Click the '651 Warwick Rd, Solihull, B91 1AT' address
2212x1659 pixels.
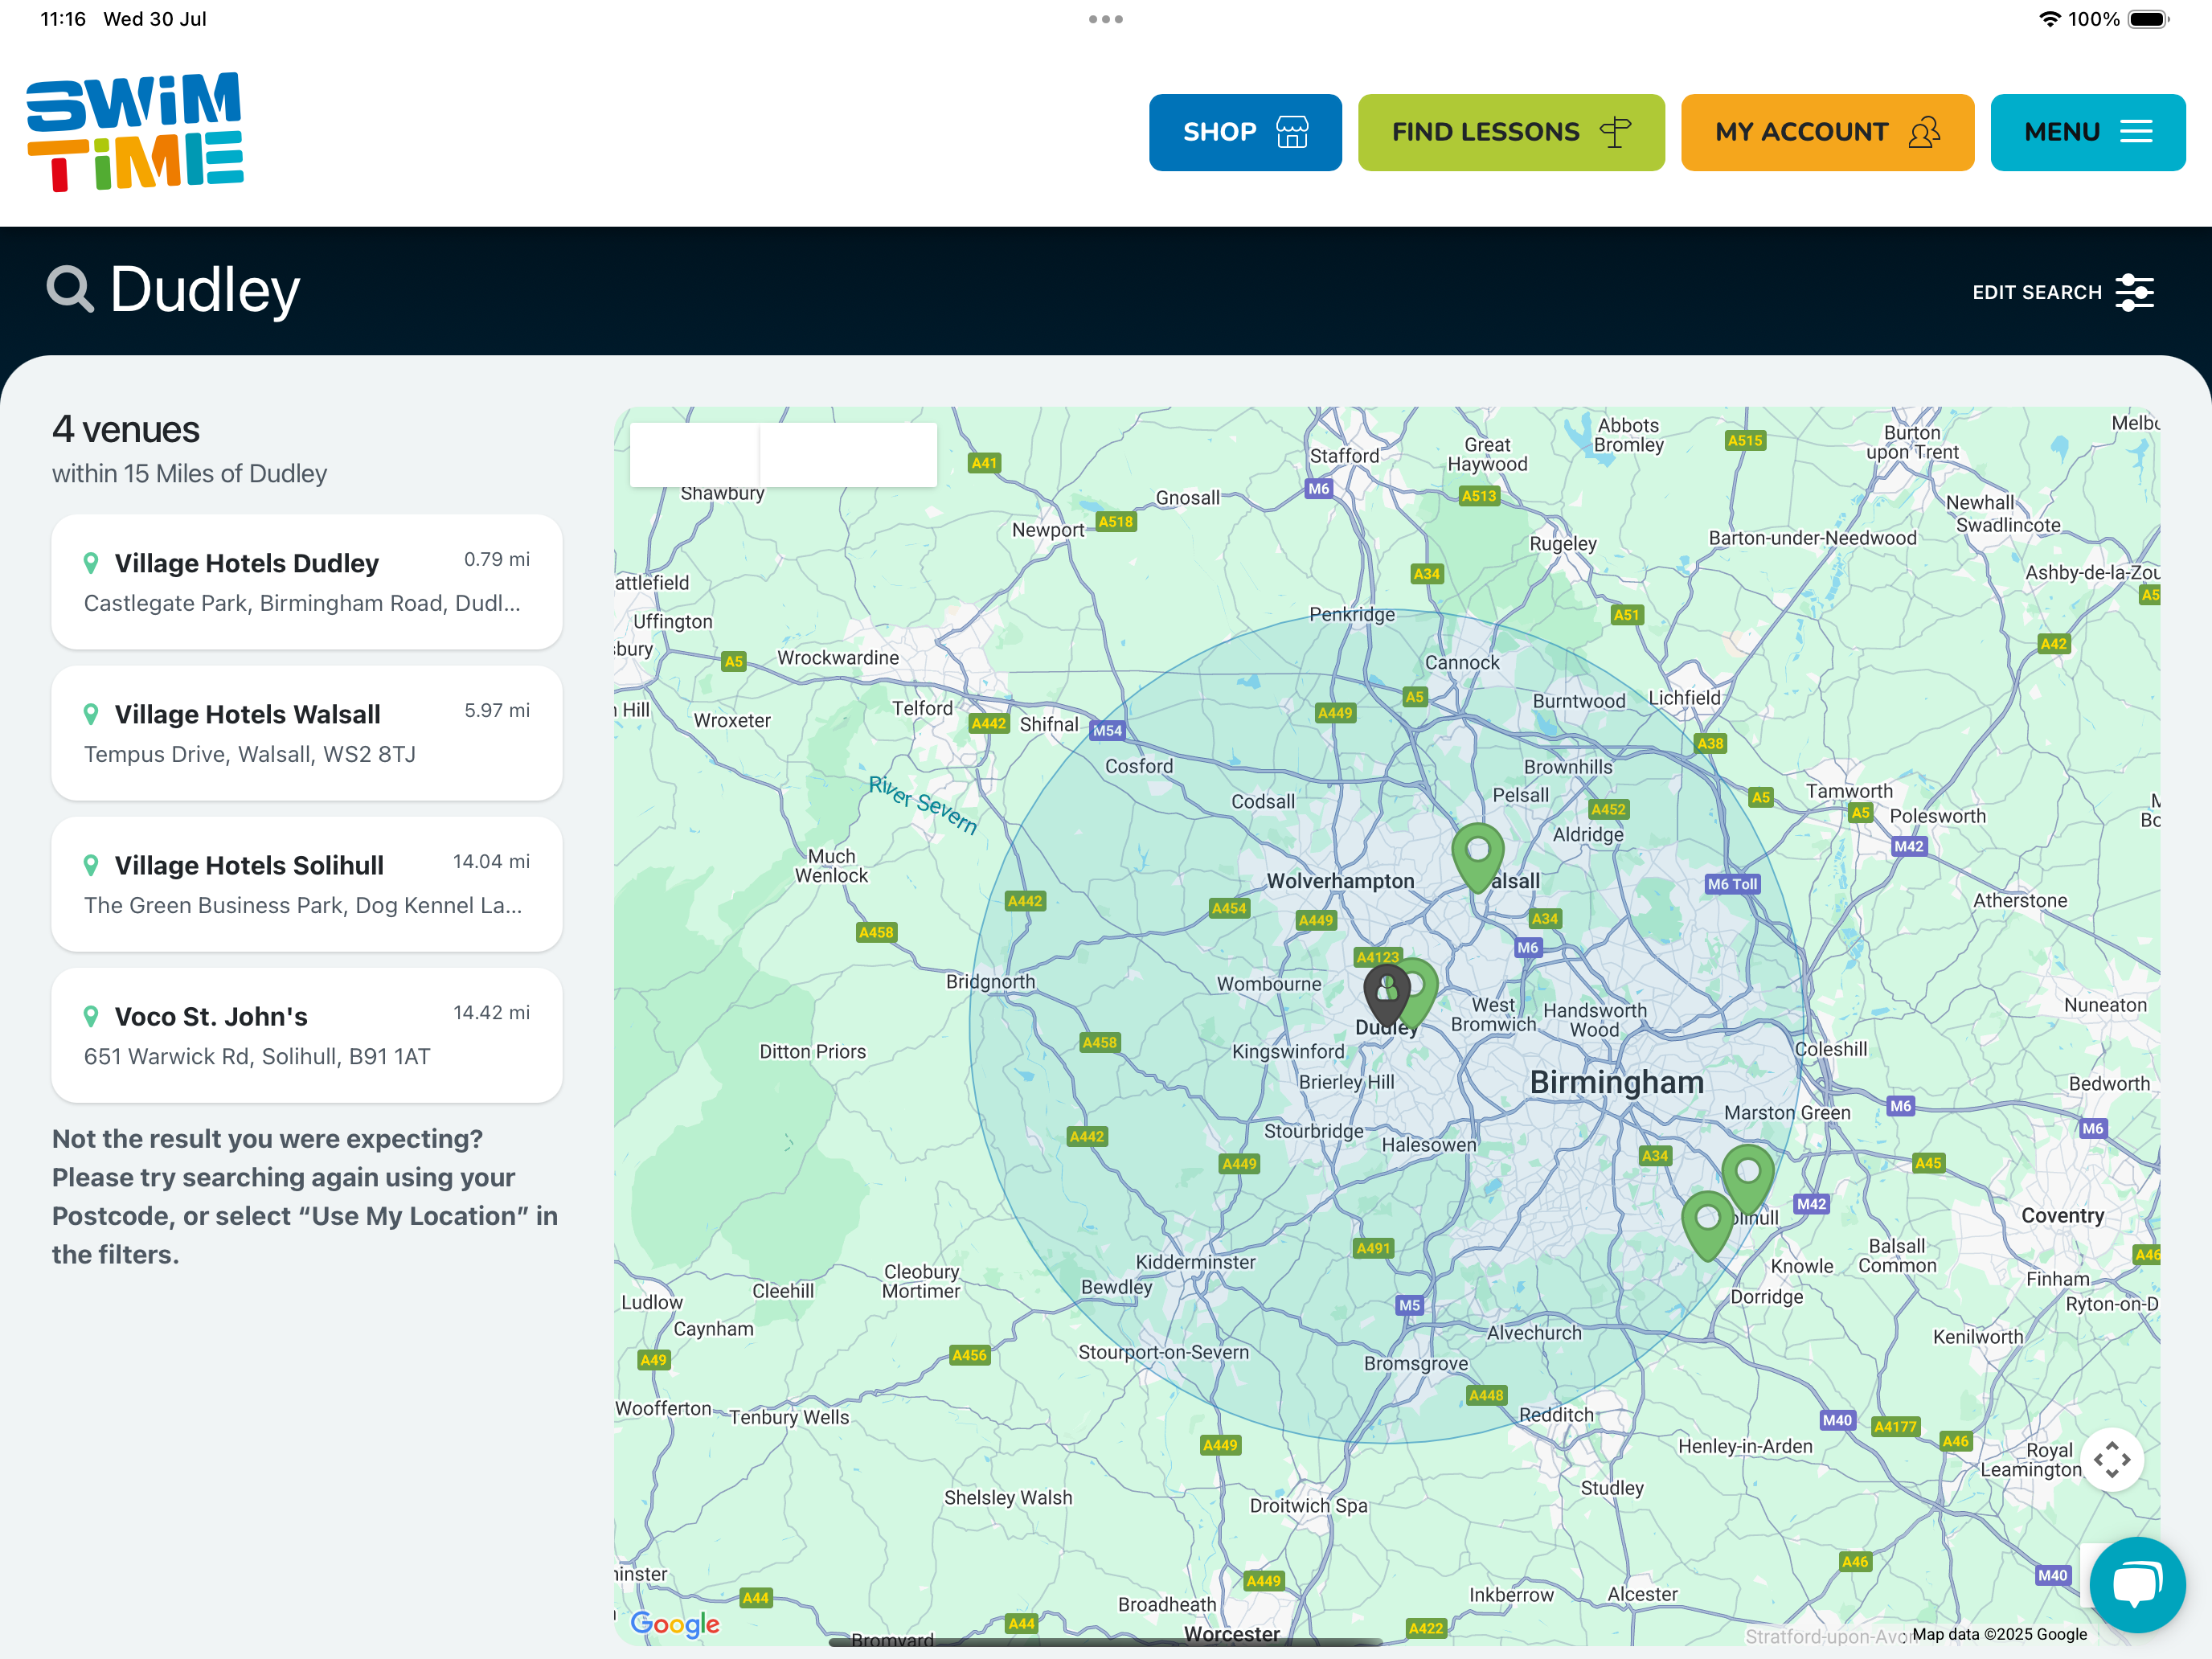click(x=257, y=1056)
